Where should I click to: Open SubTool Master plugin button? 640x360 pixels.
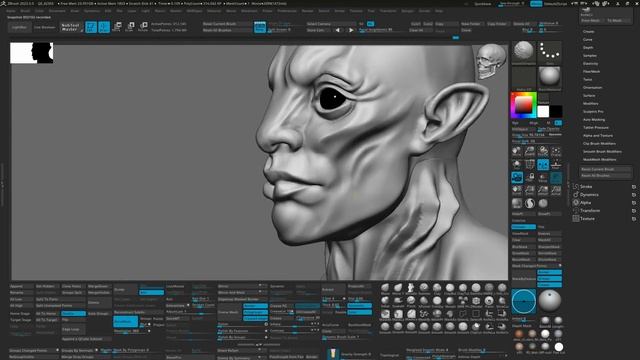pos(70,27)
